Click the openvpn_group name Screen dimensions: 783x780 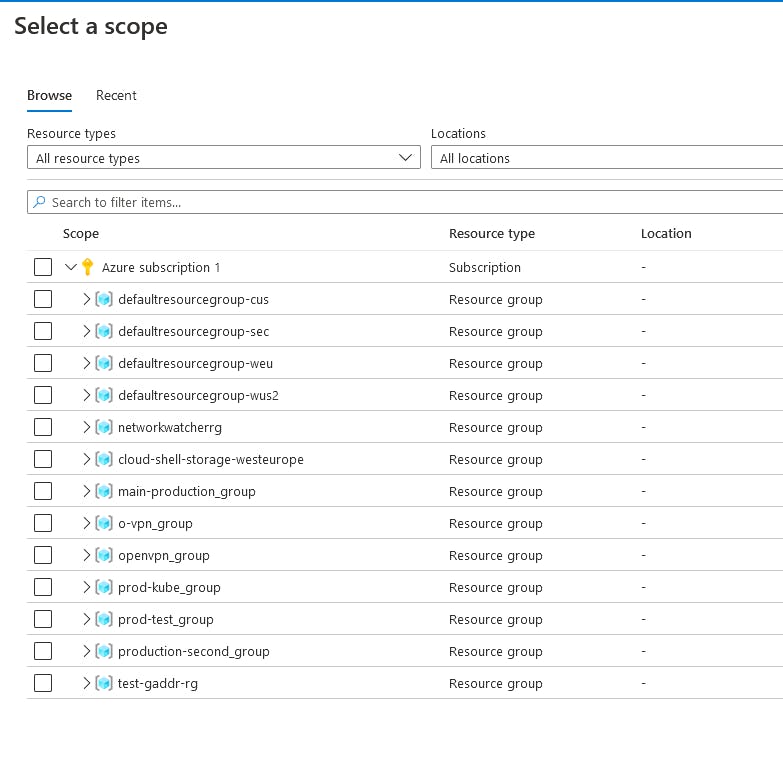(164, 555)
